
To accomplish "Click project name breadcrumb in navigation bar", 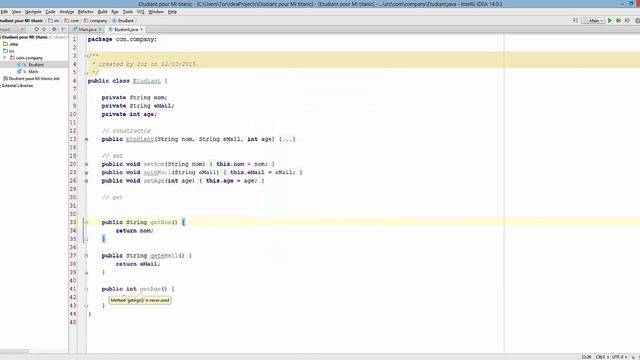I will coord(21,20).
